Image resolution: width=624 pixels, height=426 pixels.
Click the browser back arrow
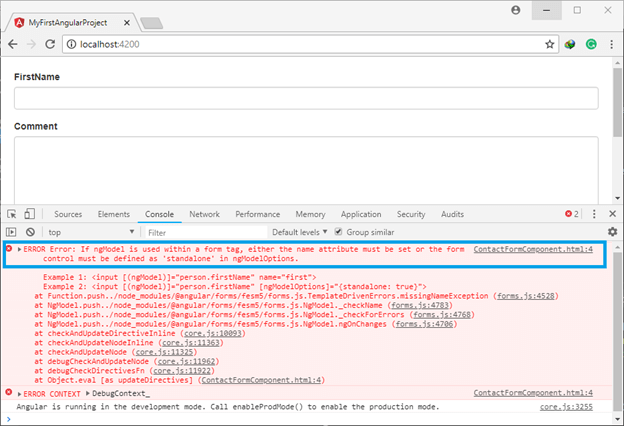click(13, 44)
